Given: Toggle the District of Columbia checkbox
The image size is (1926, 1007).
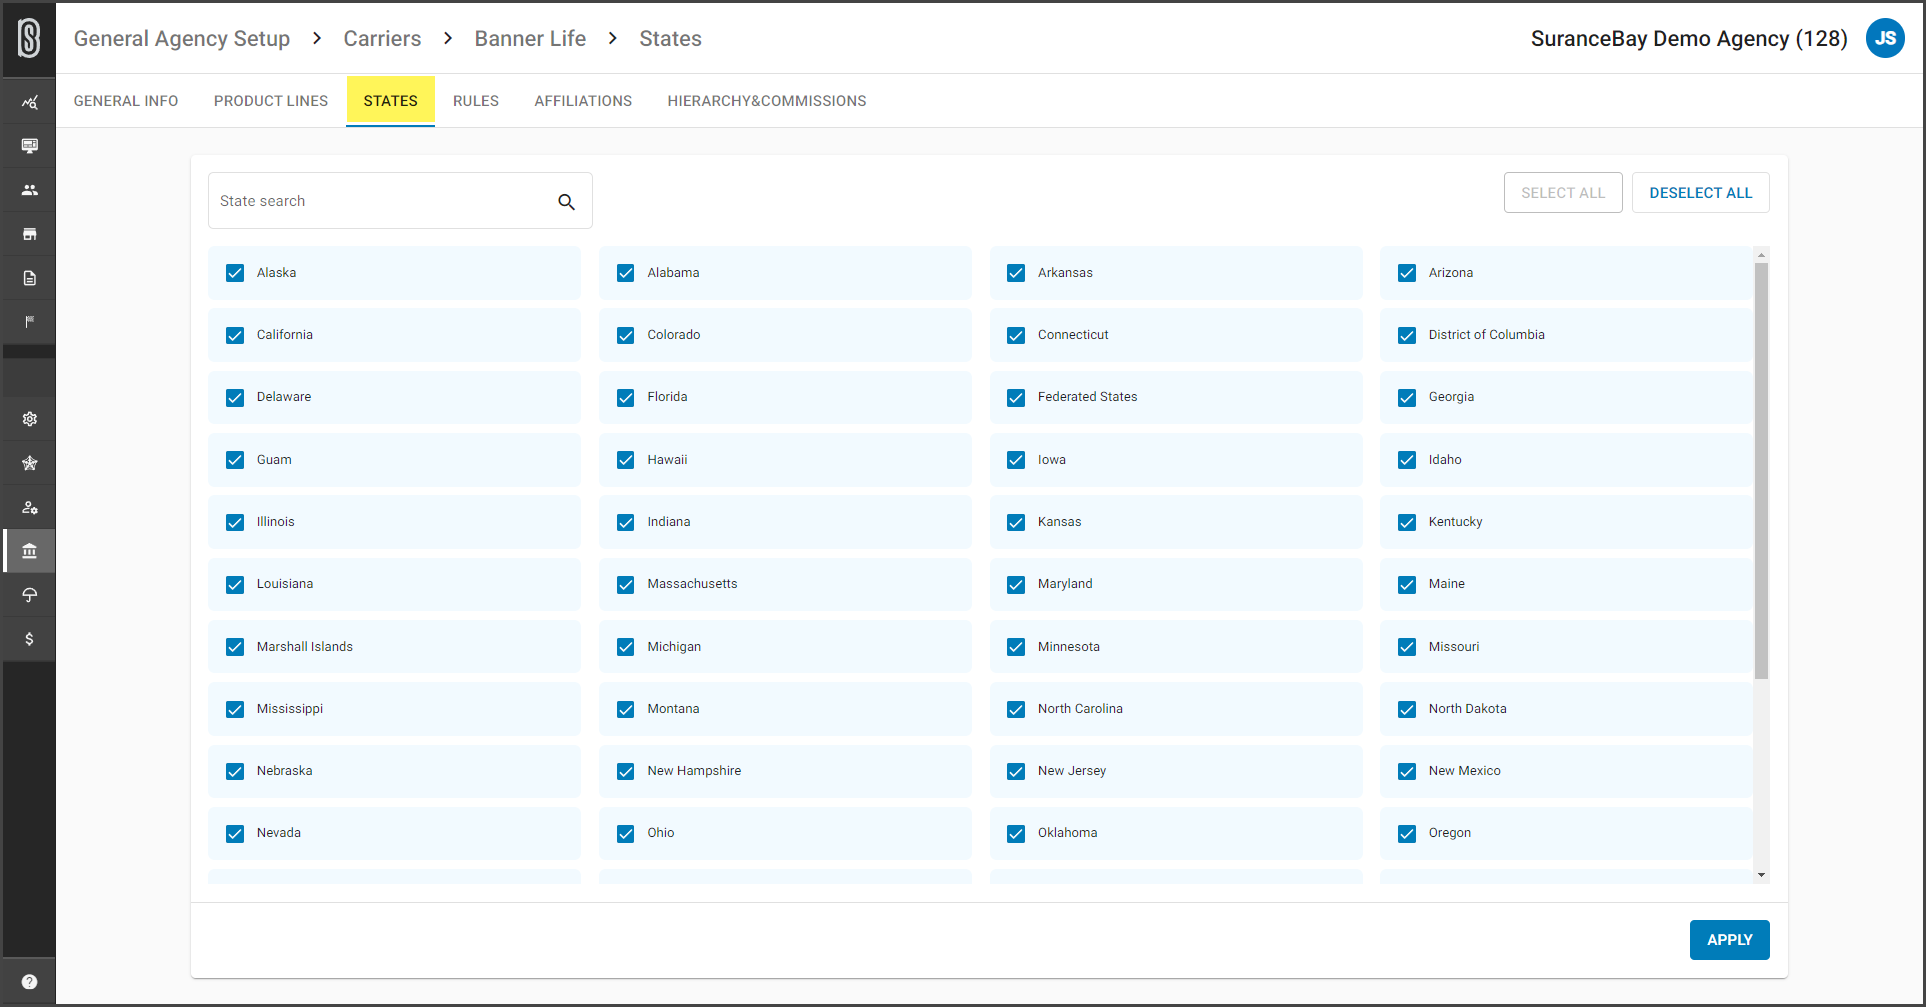Looking at the screenshot, I should click(1407, 335).
